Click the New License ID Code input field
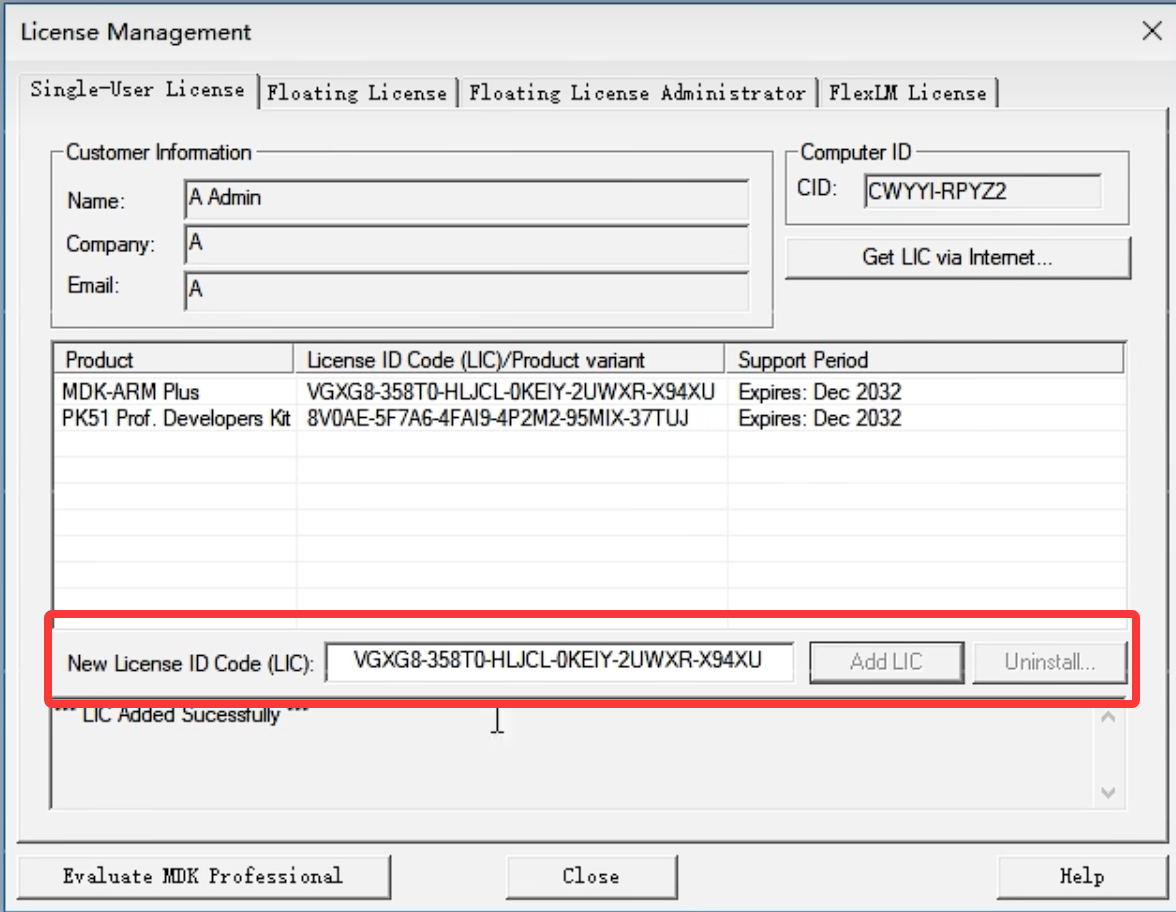1176x912 pixels. tap(560, 662)
